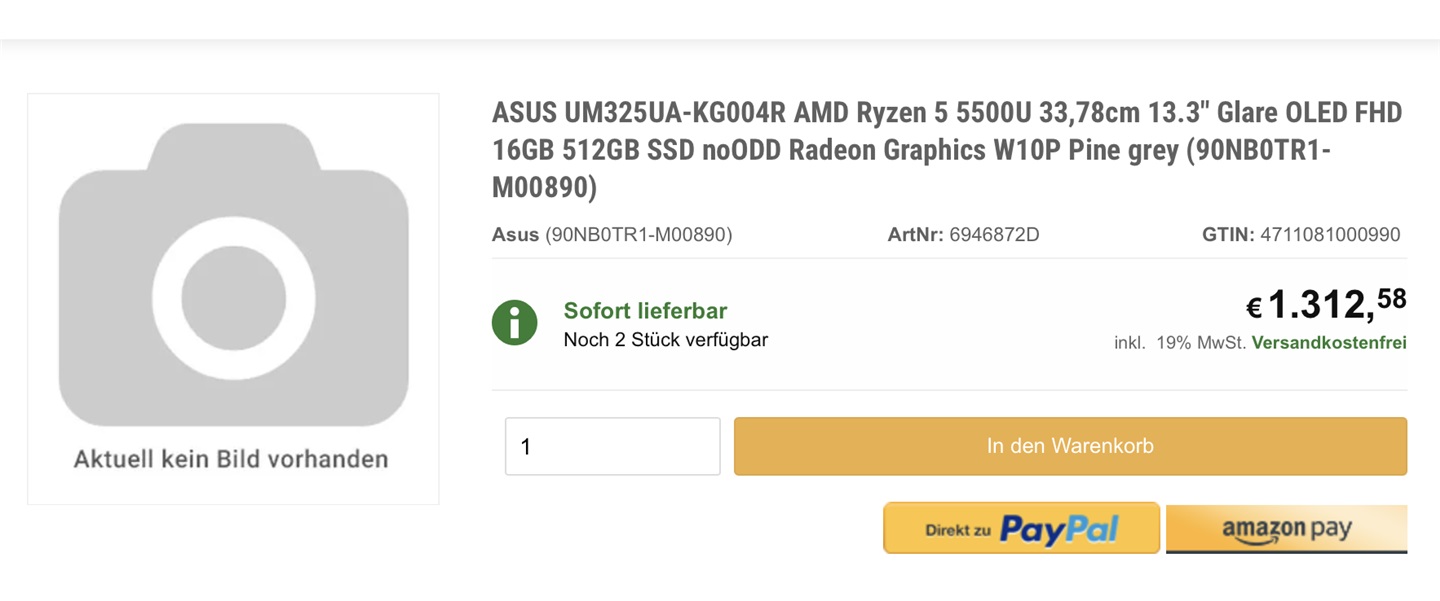This screenshot has height=601, width=1440.
Task: Pay using the amazon pay button
Action: [1286, 529]
